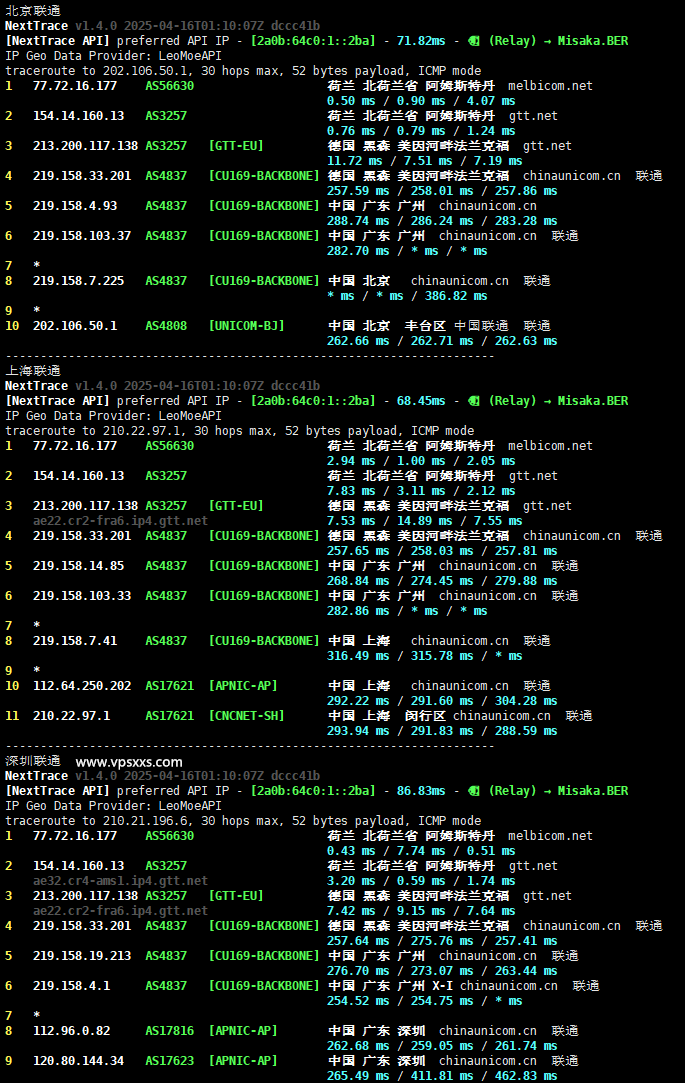Click the 丰台区 district label
This screenshot has width=685, height=1083.
(425, 325)
